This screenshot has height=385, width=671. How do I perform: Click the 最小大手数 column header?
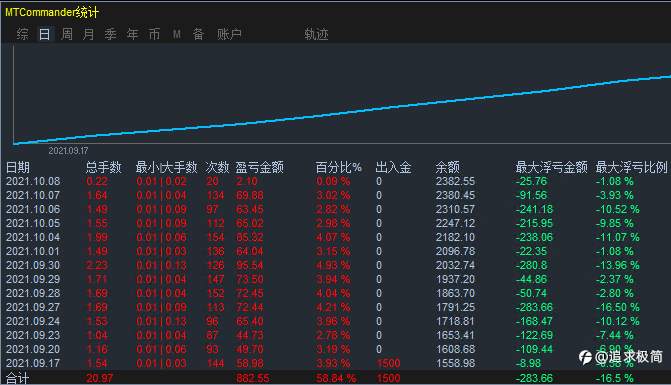[x=166, y=167]
